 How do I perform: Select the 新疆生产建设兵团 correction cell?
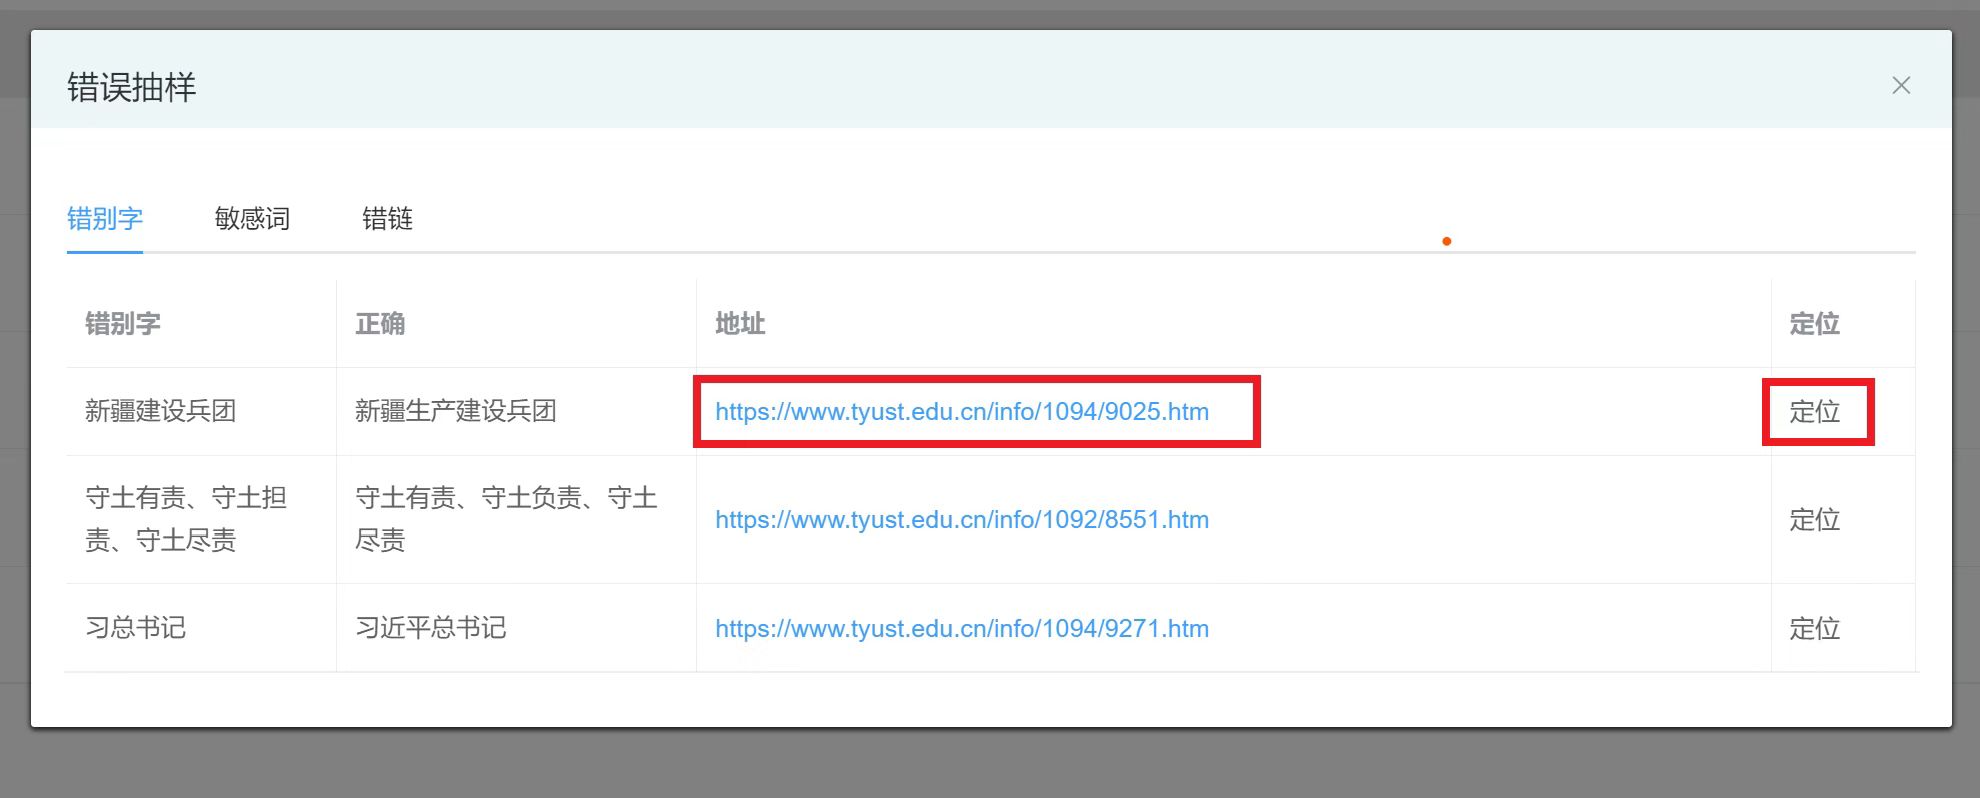pyautogui.click(x=455, y=411)
